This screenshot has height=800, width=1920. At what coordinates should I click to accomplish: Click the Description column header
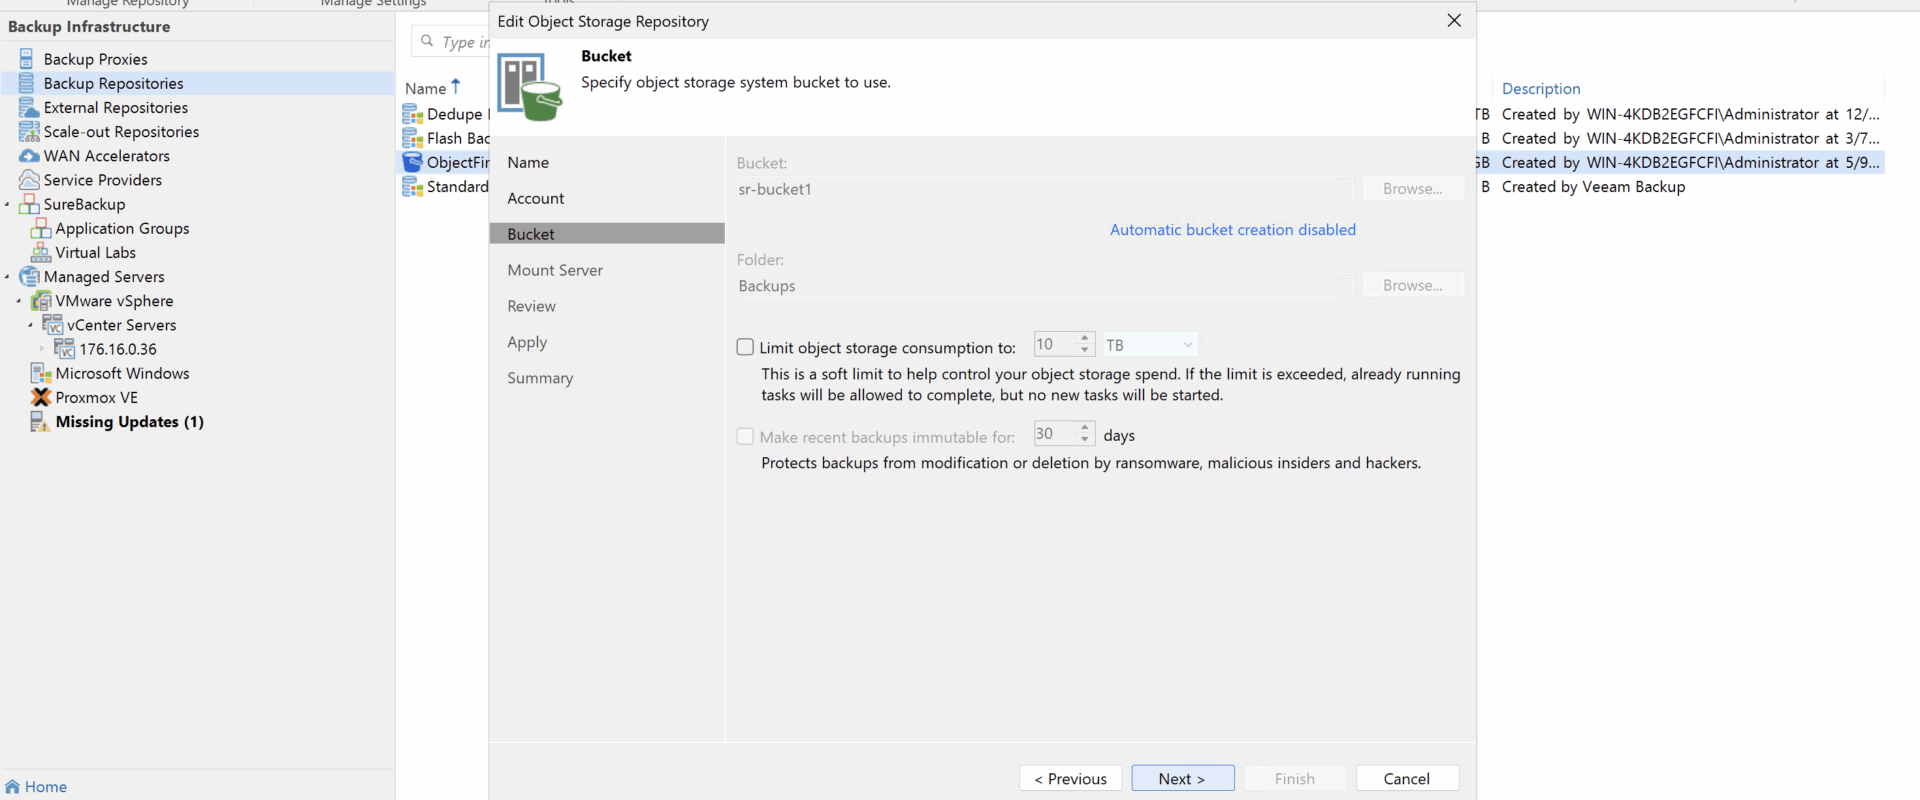(x=1541, y=88)
